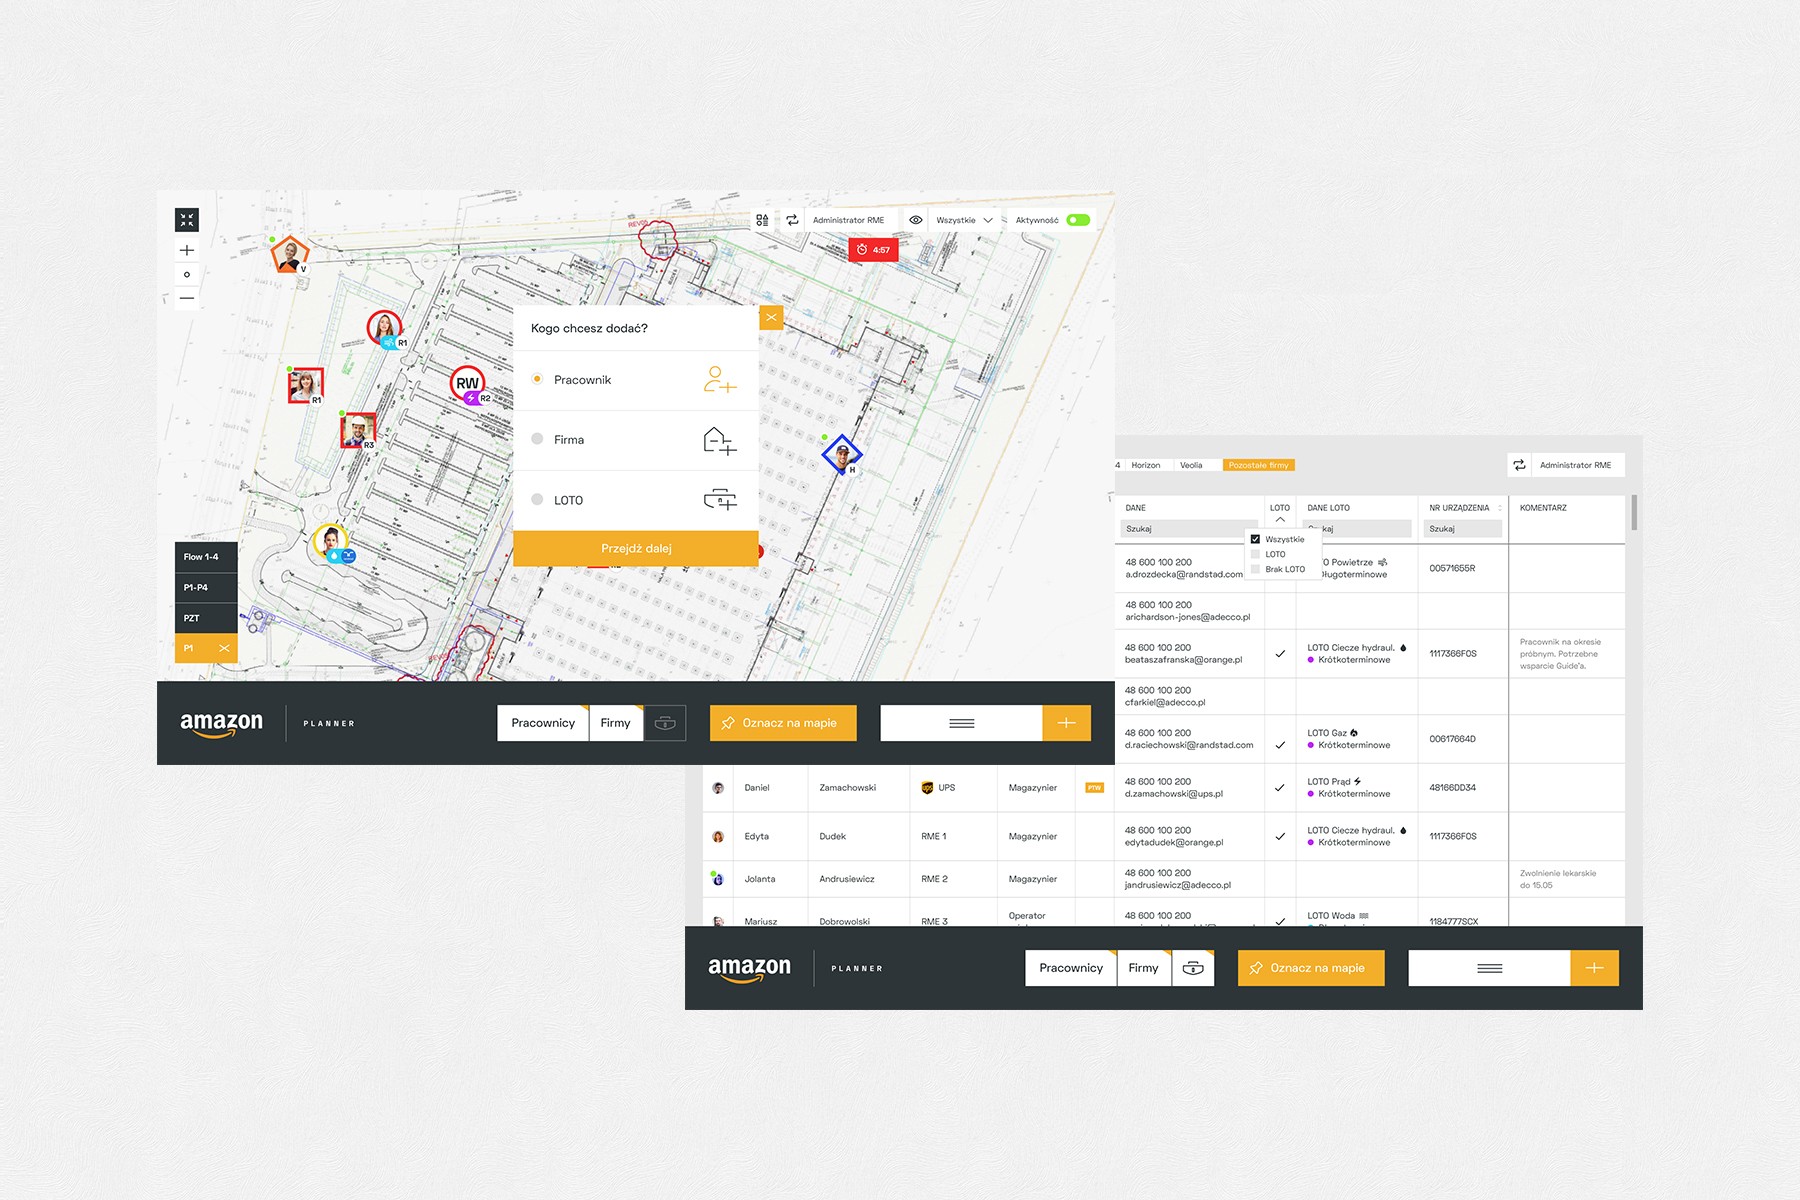
Task: Choose the Flow 1-4 map layer
Action: click(206, 557)
